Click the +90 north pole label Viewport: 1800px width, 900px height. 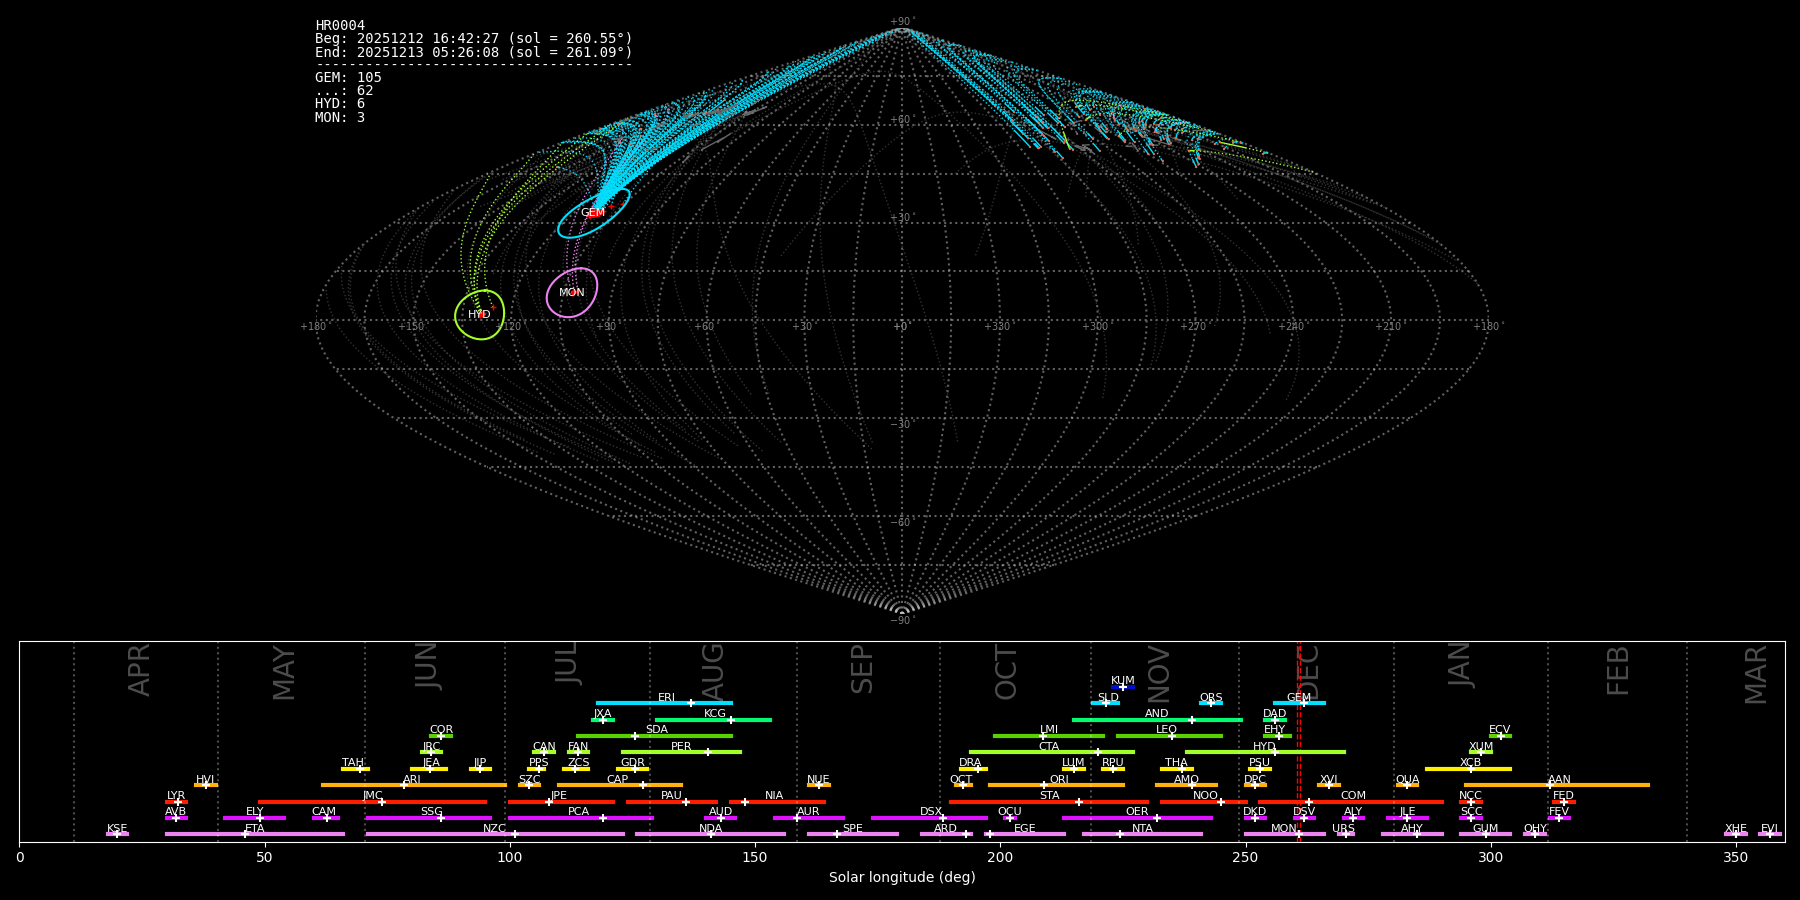[x=901, y=22]
